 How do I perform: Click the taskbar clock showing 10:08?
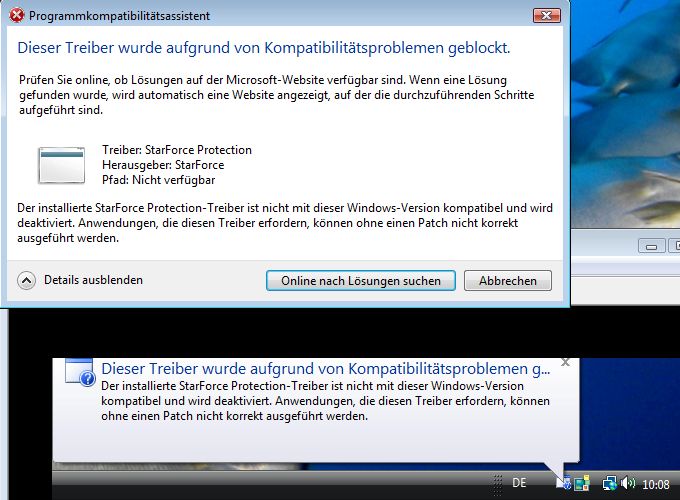(657, 483)
